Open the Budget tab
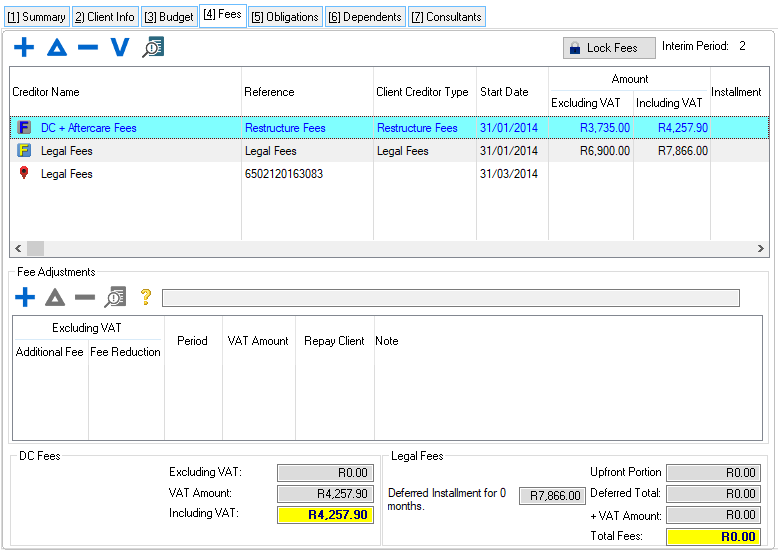The image size is (778, 553). point(169,17)
